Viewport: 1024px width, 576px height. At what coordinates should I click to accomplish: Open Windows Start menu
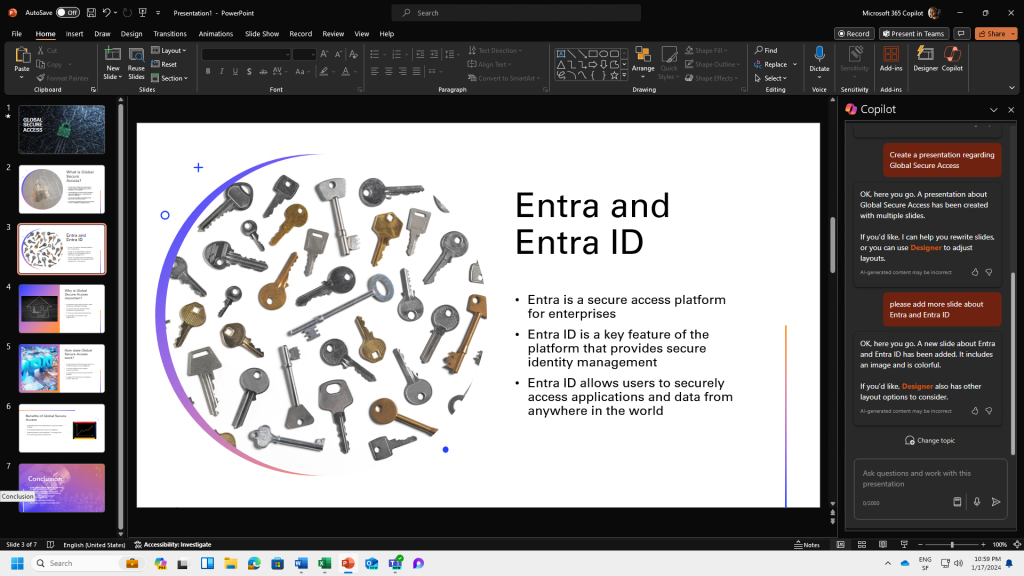coord(18,563)
